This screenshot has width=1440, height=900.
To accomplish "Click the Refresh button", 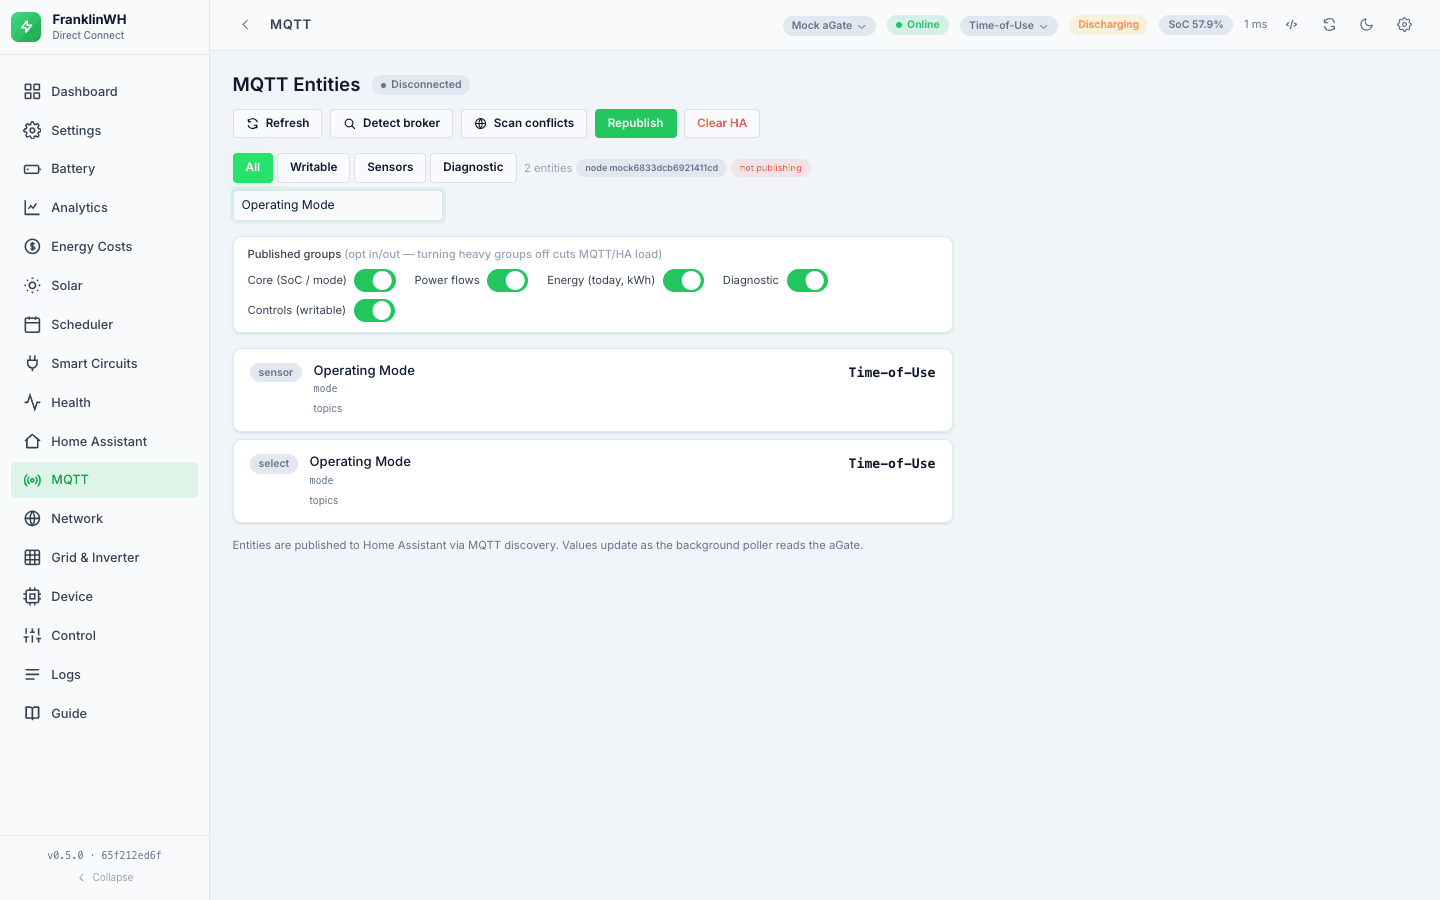I will click(277, 124).
